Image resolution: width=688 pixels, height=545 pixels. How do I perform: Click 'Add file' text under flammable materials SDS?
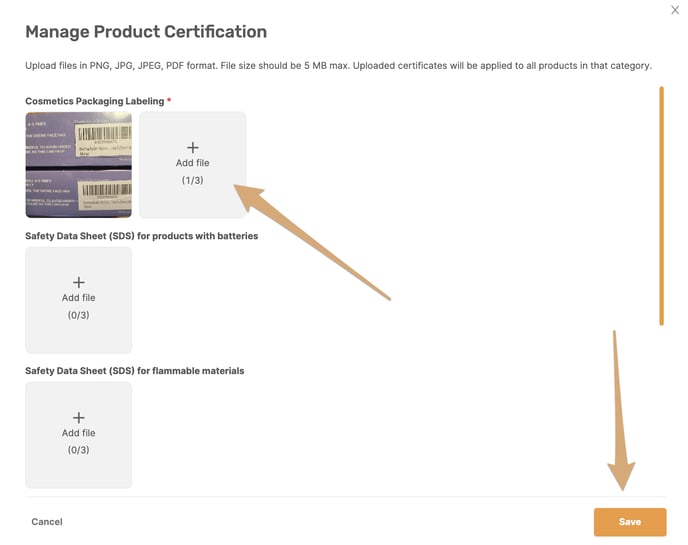pyautogui.click(x=79, y=433)
